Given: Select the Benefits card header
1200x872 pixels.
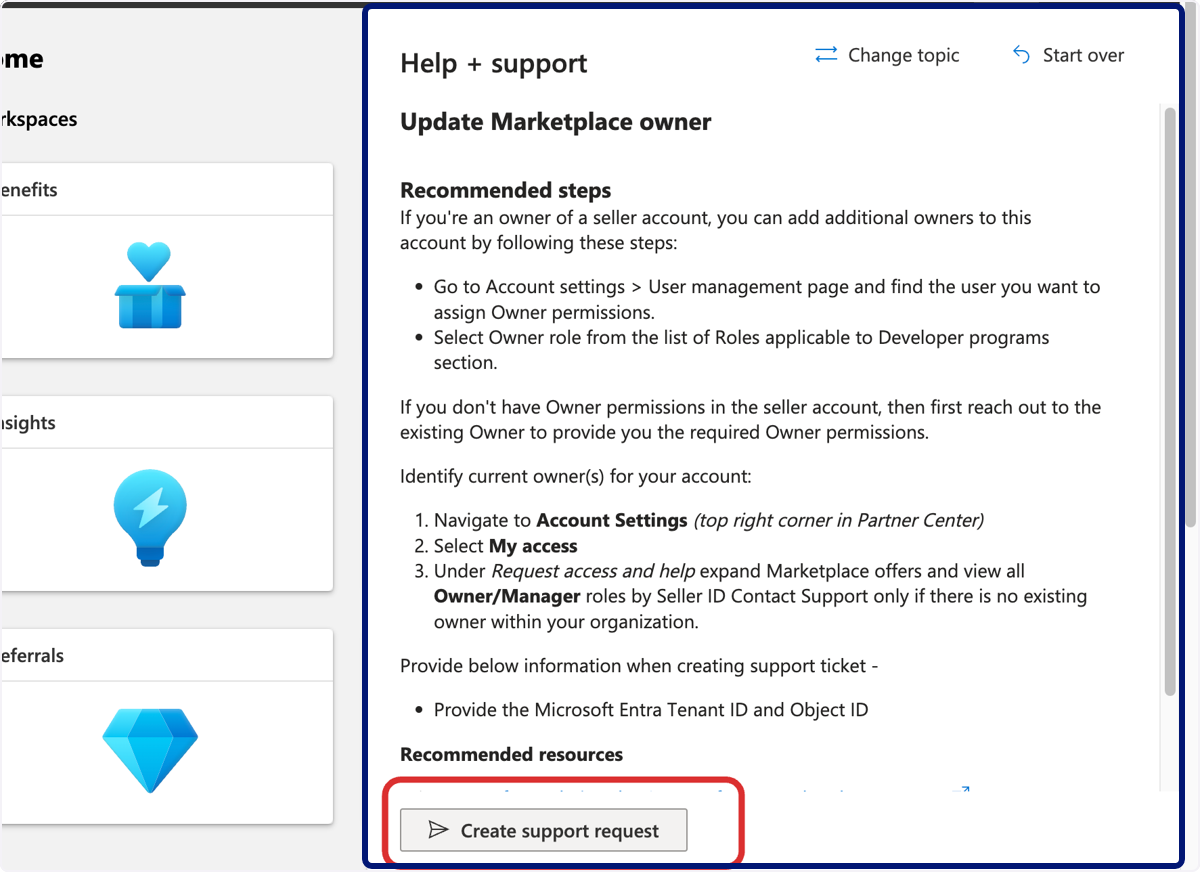Looking at the screenshot, I should (x=166, y=190).
